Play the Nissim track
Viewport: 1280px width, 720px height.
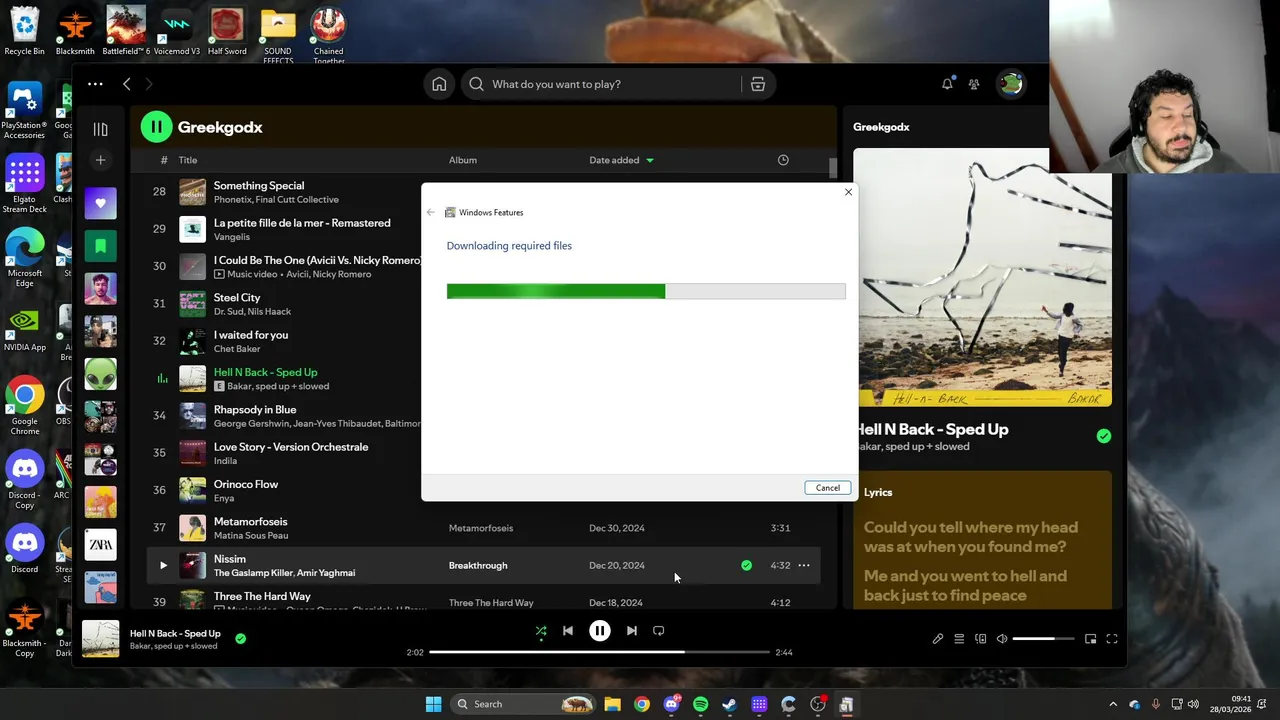(163, 565)
